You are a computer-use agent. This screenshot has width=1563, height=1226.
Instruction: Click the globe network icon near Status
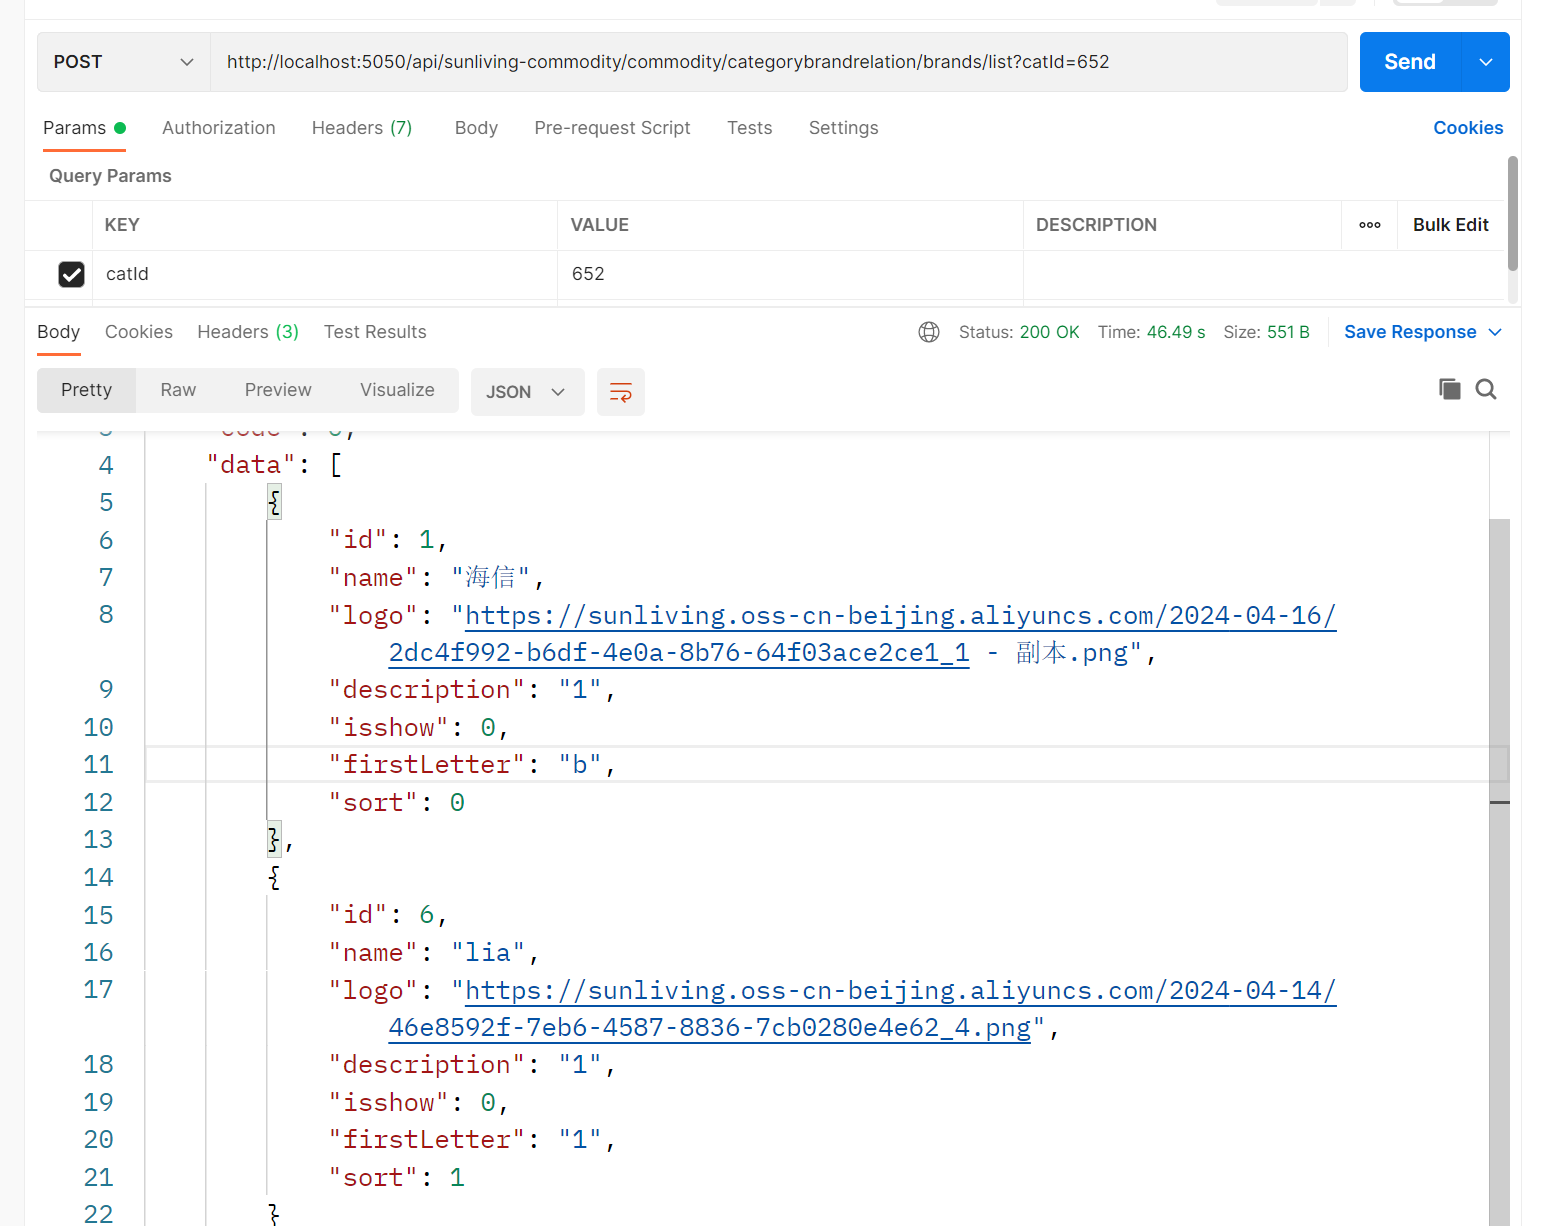coord(929,332)
